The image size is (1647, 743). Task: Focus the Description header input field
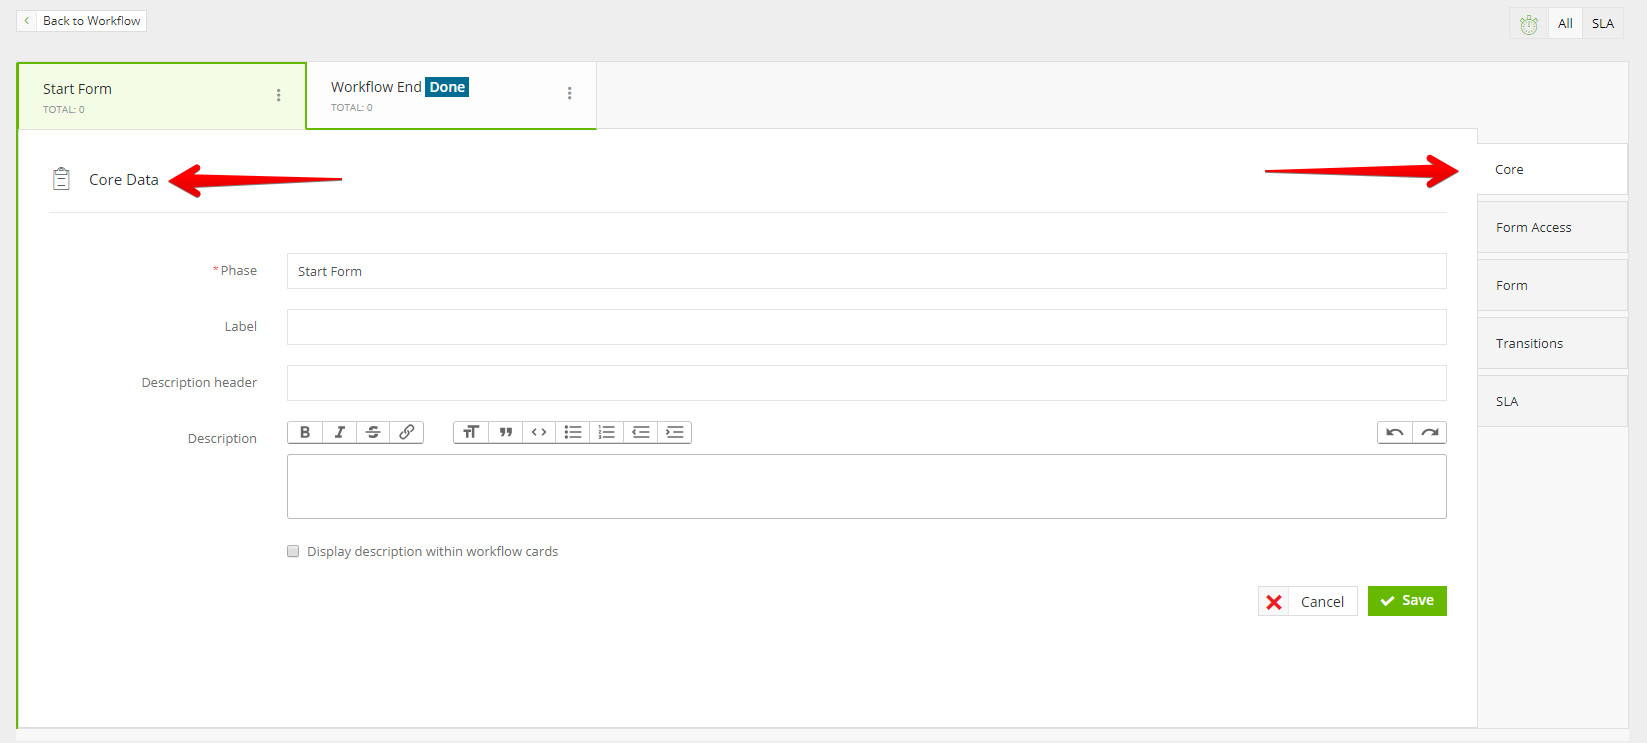(x=866, y=383)
